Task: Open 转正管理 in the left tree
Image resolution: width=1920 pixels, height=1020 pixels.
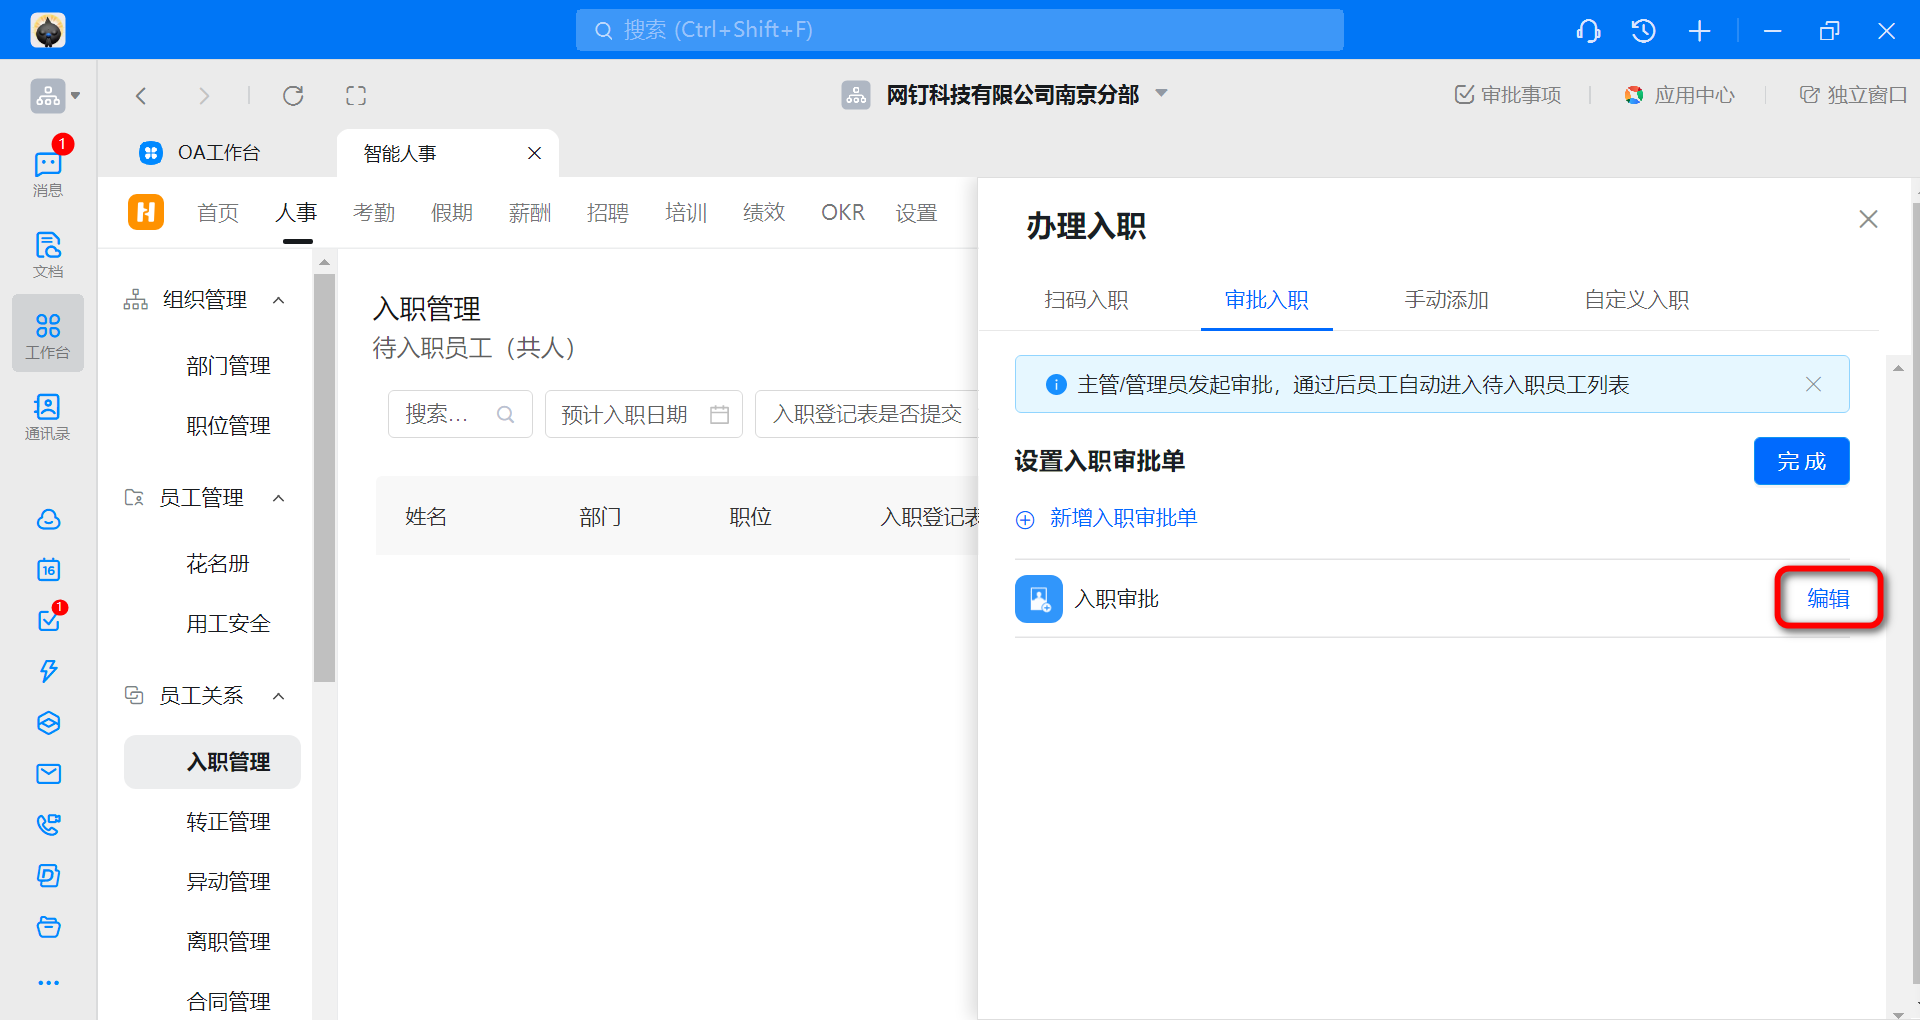Action: point(228,822)
